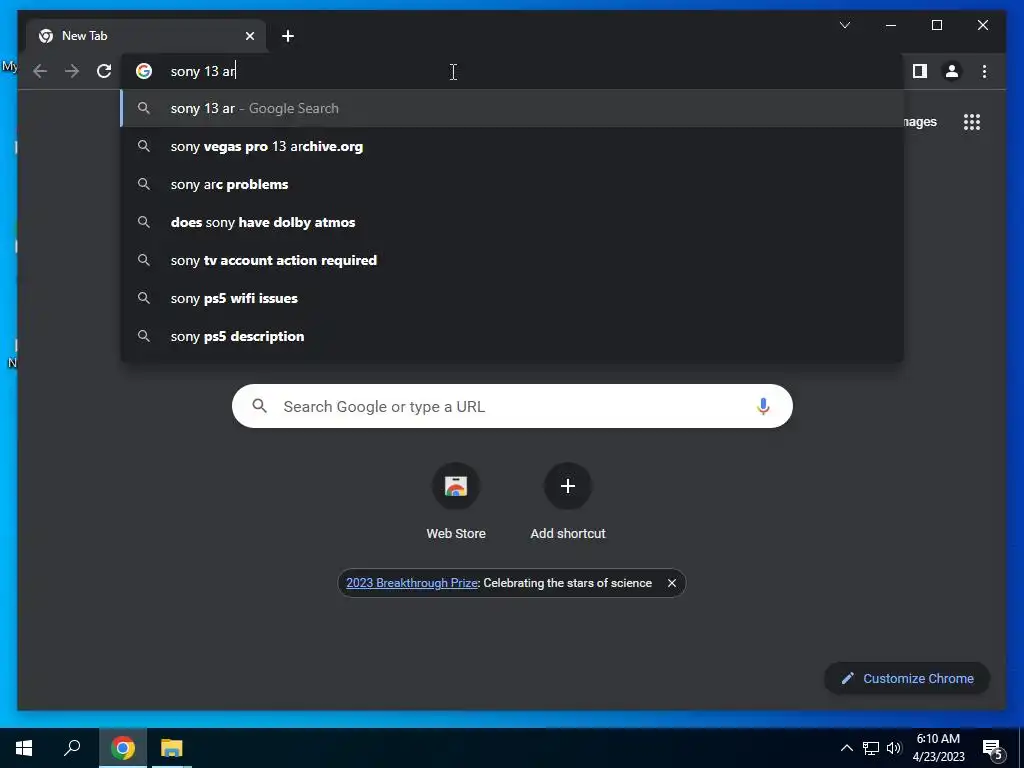Screen dimensions: 1024x768
Task: Click the 'Search Google or type a URL' box
Action: [x=512, y=406]
